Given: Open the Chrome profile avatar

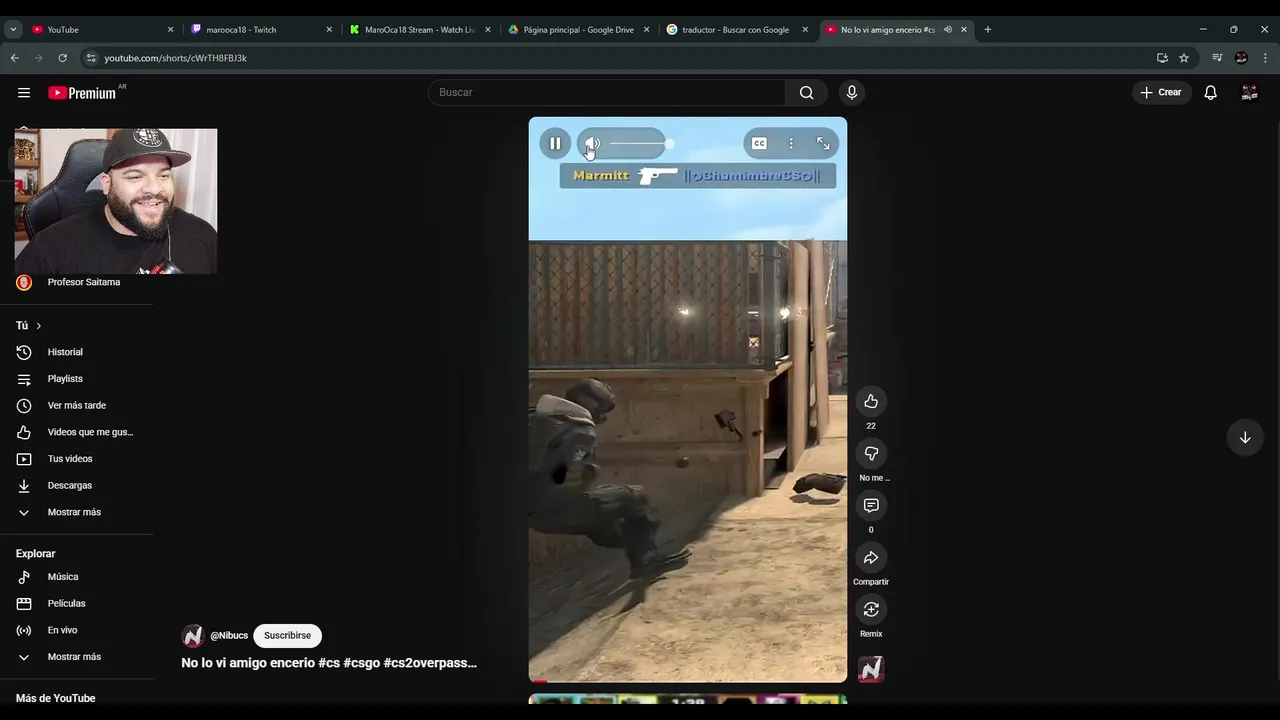Looking at the screenshot, I should 1241,58.
